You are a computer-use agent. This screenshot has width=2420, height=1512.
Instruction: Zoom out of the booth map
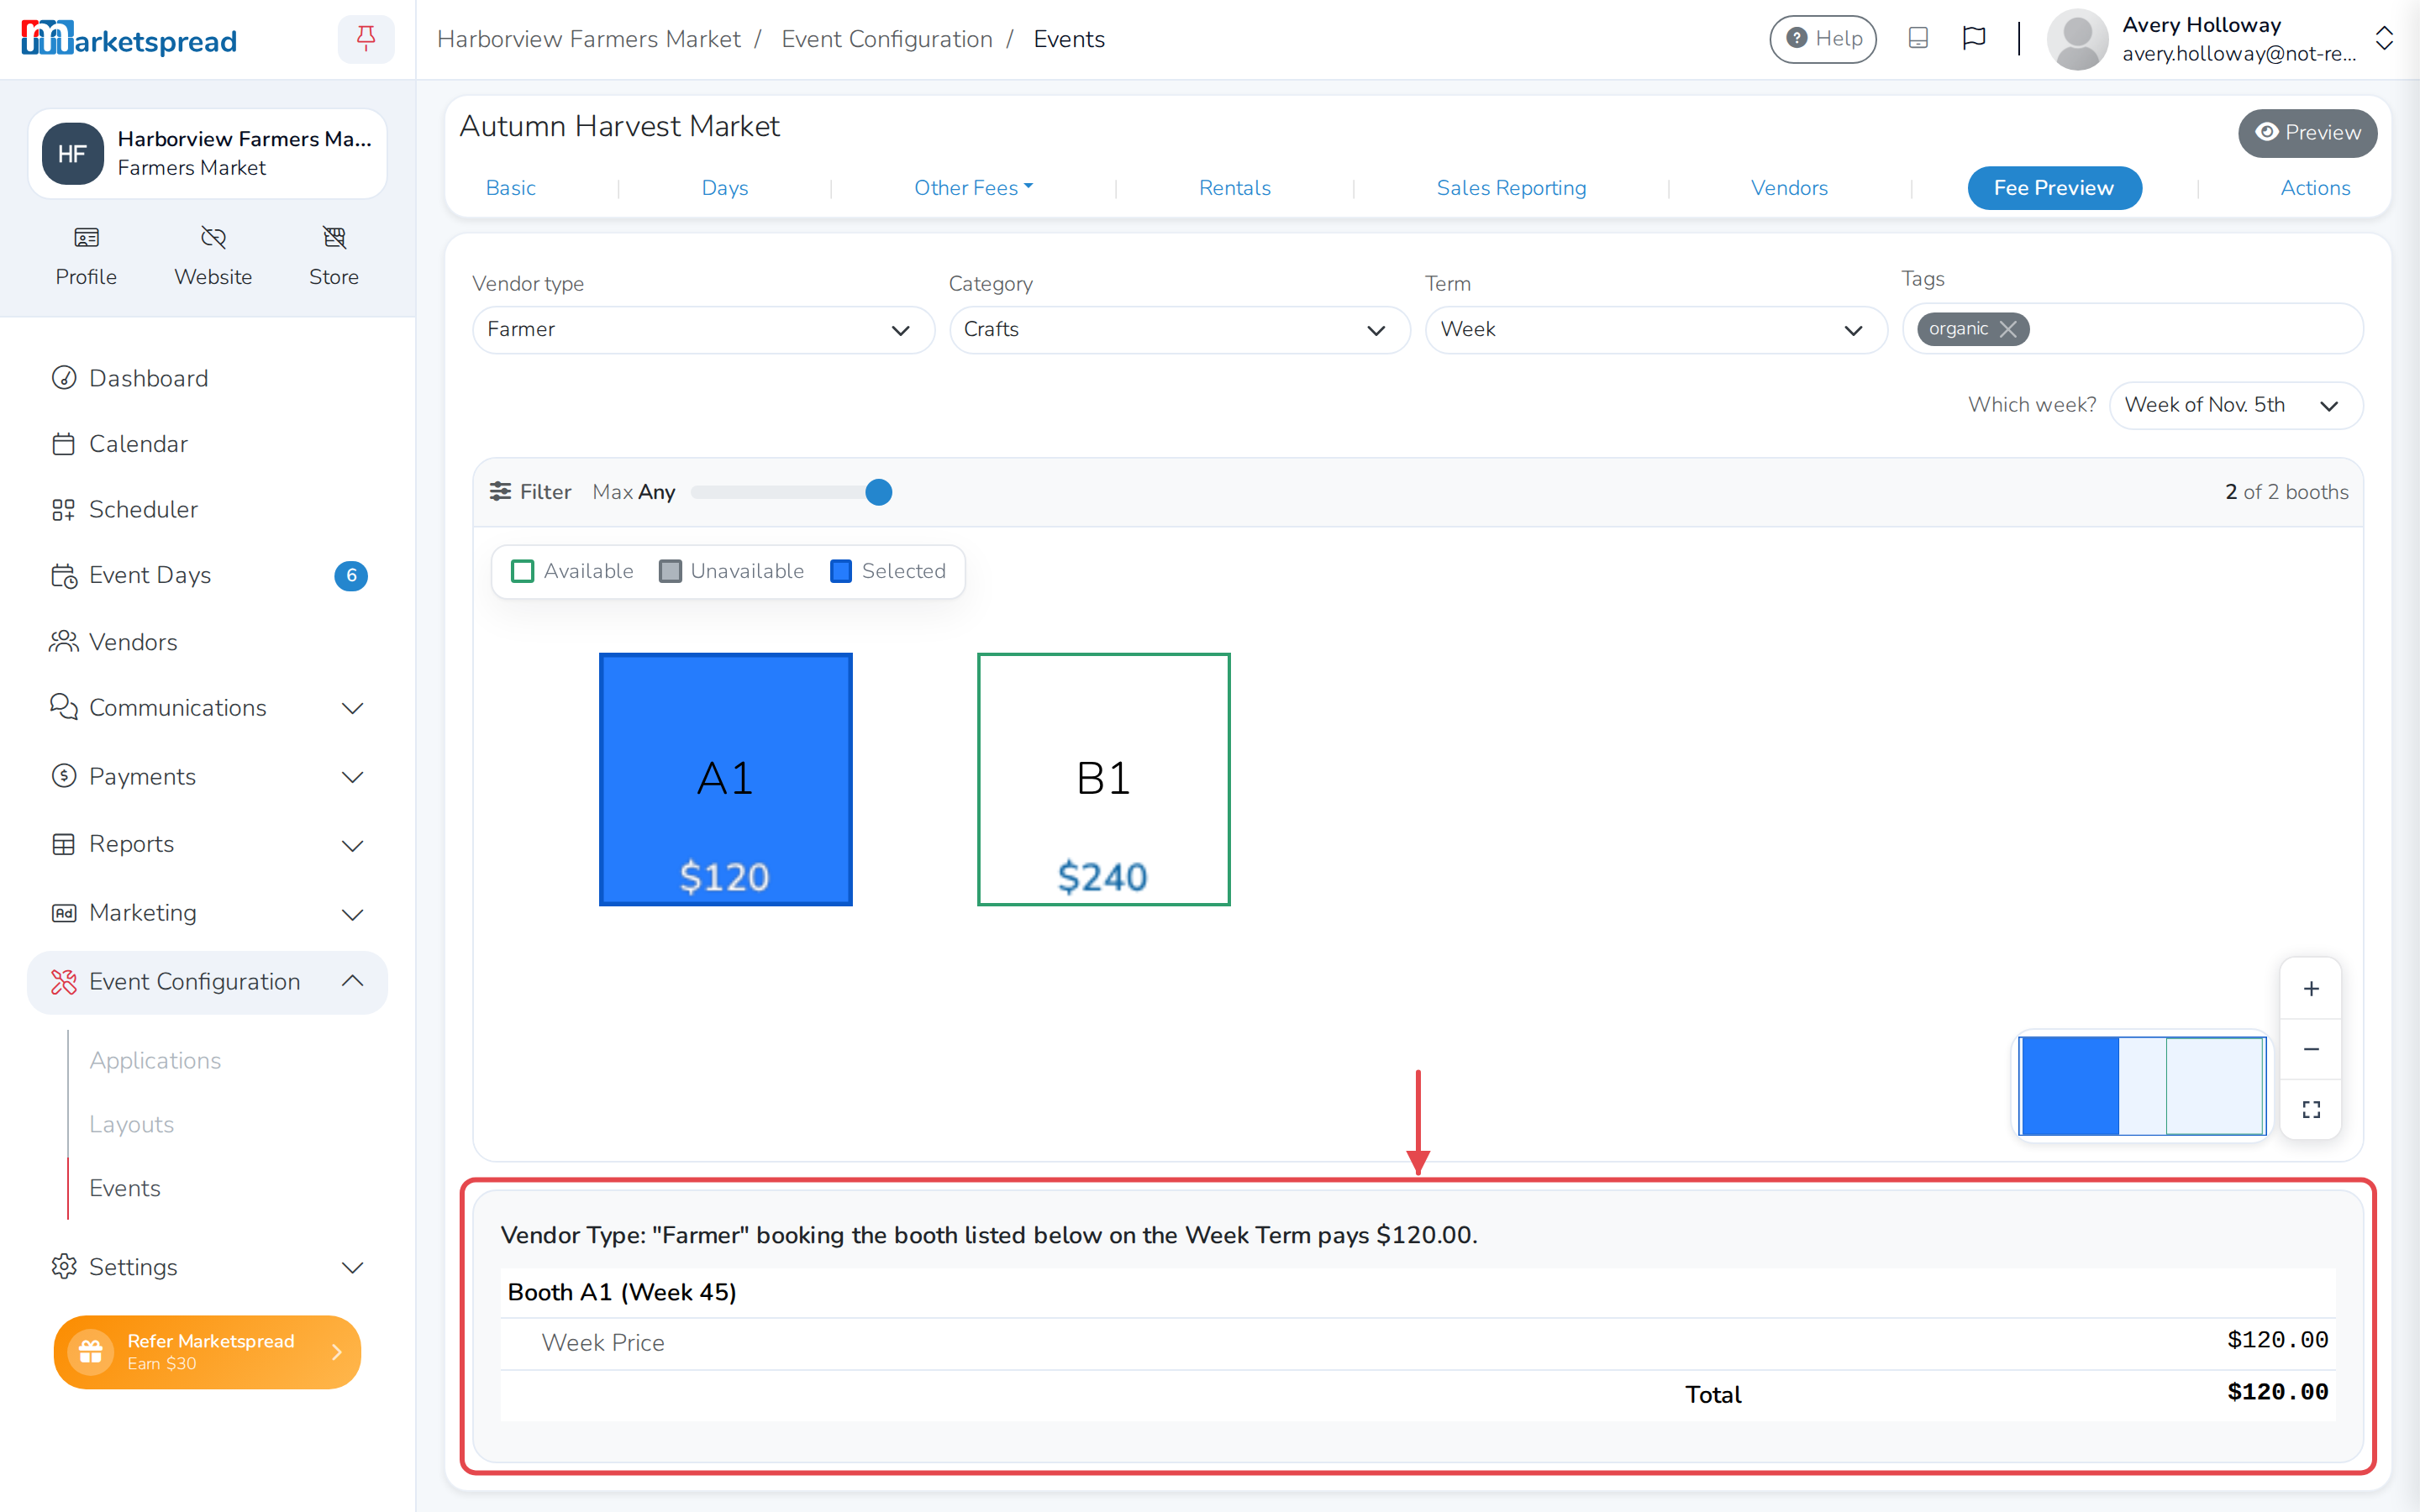click(x=2311, y=1049)
